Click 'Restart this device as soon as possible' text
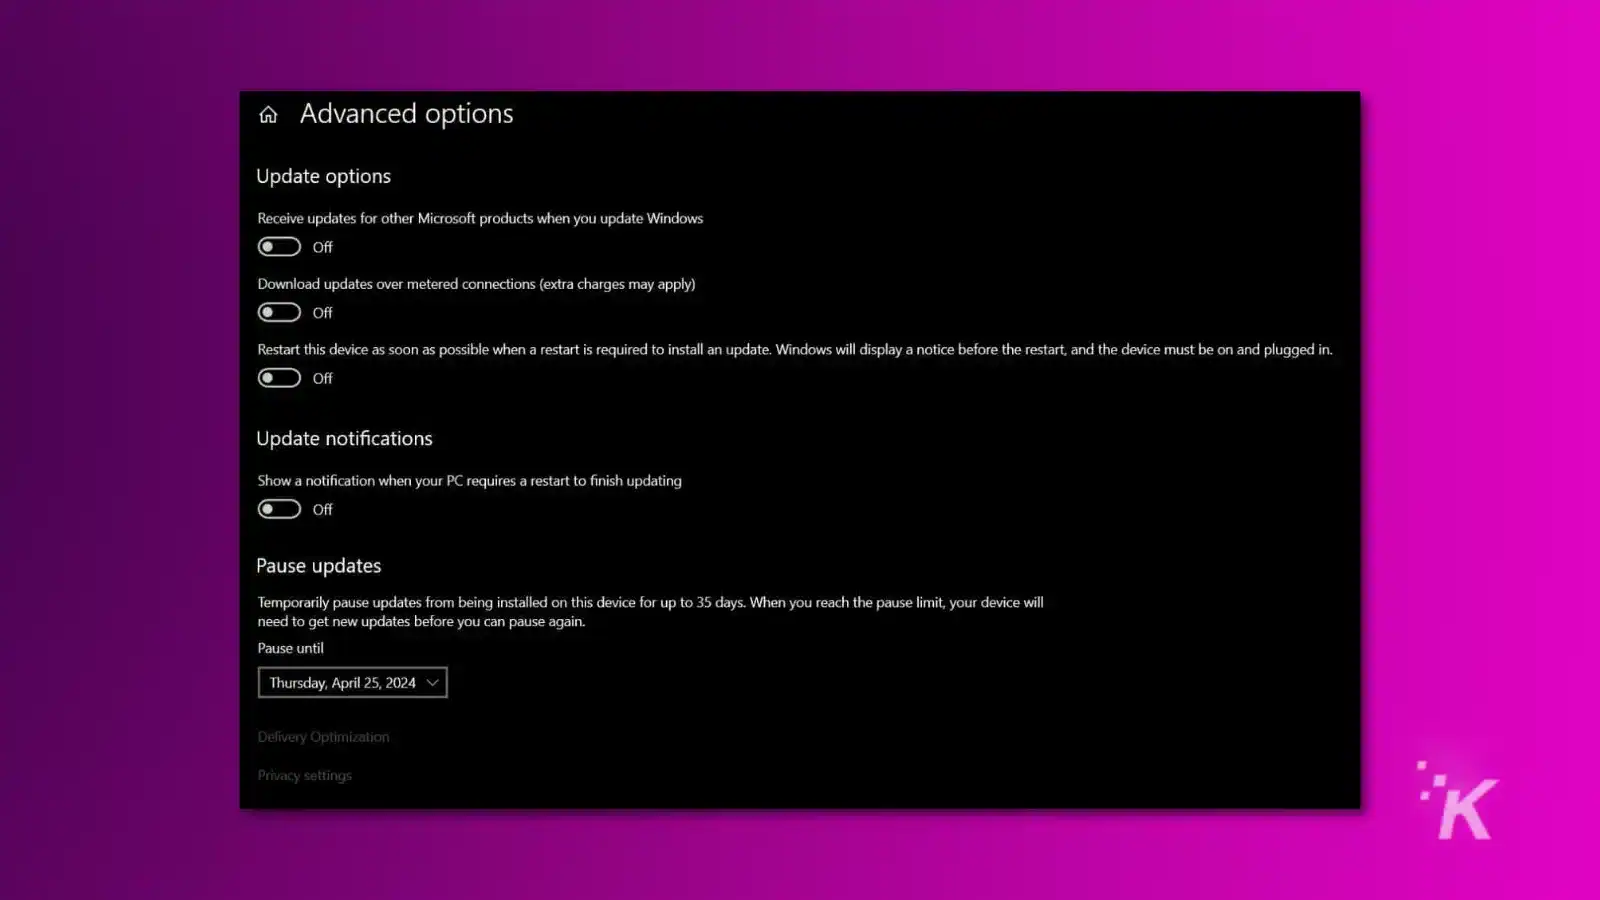 tap(794, 350)
